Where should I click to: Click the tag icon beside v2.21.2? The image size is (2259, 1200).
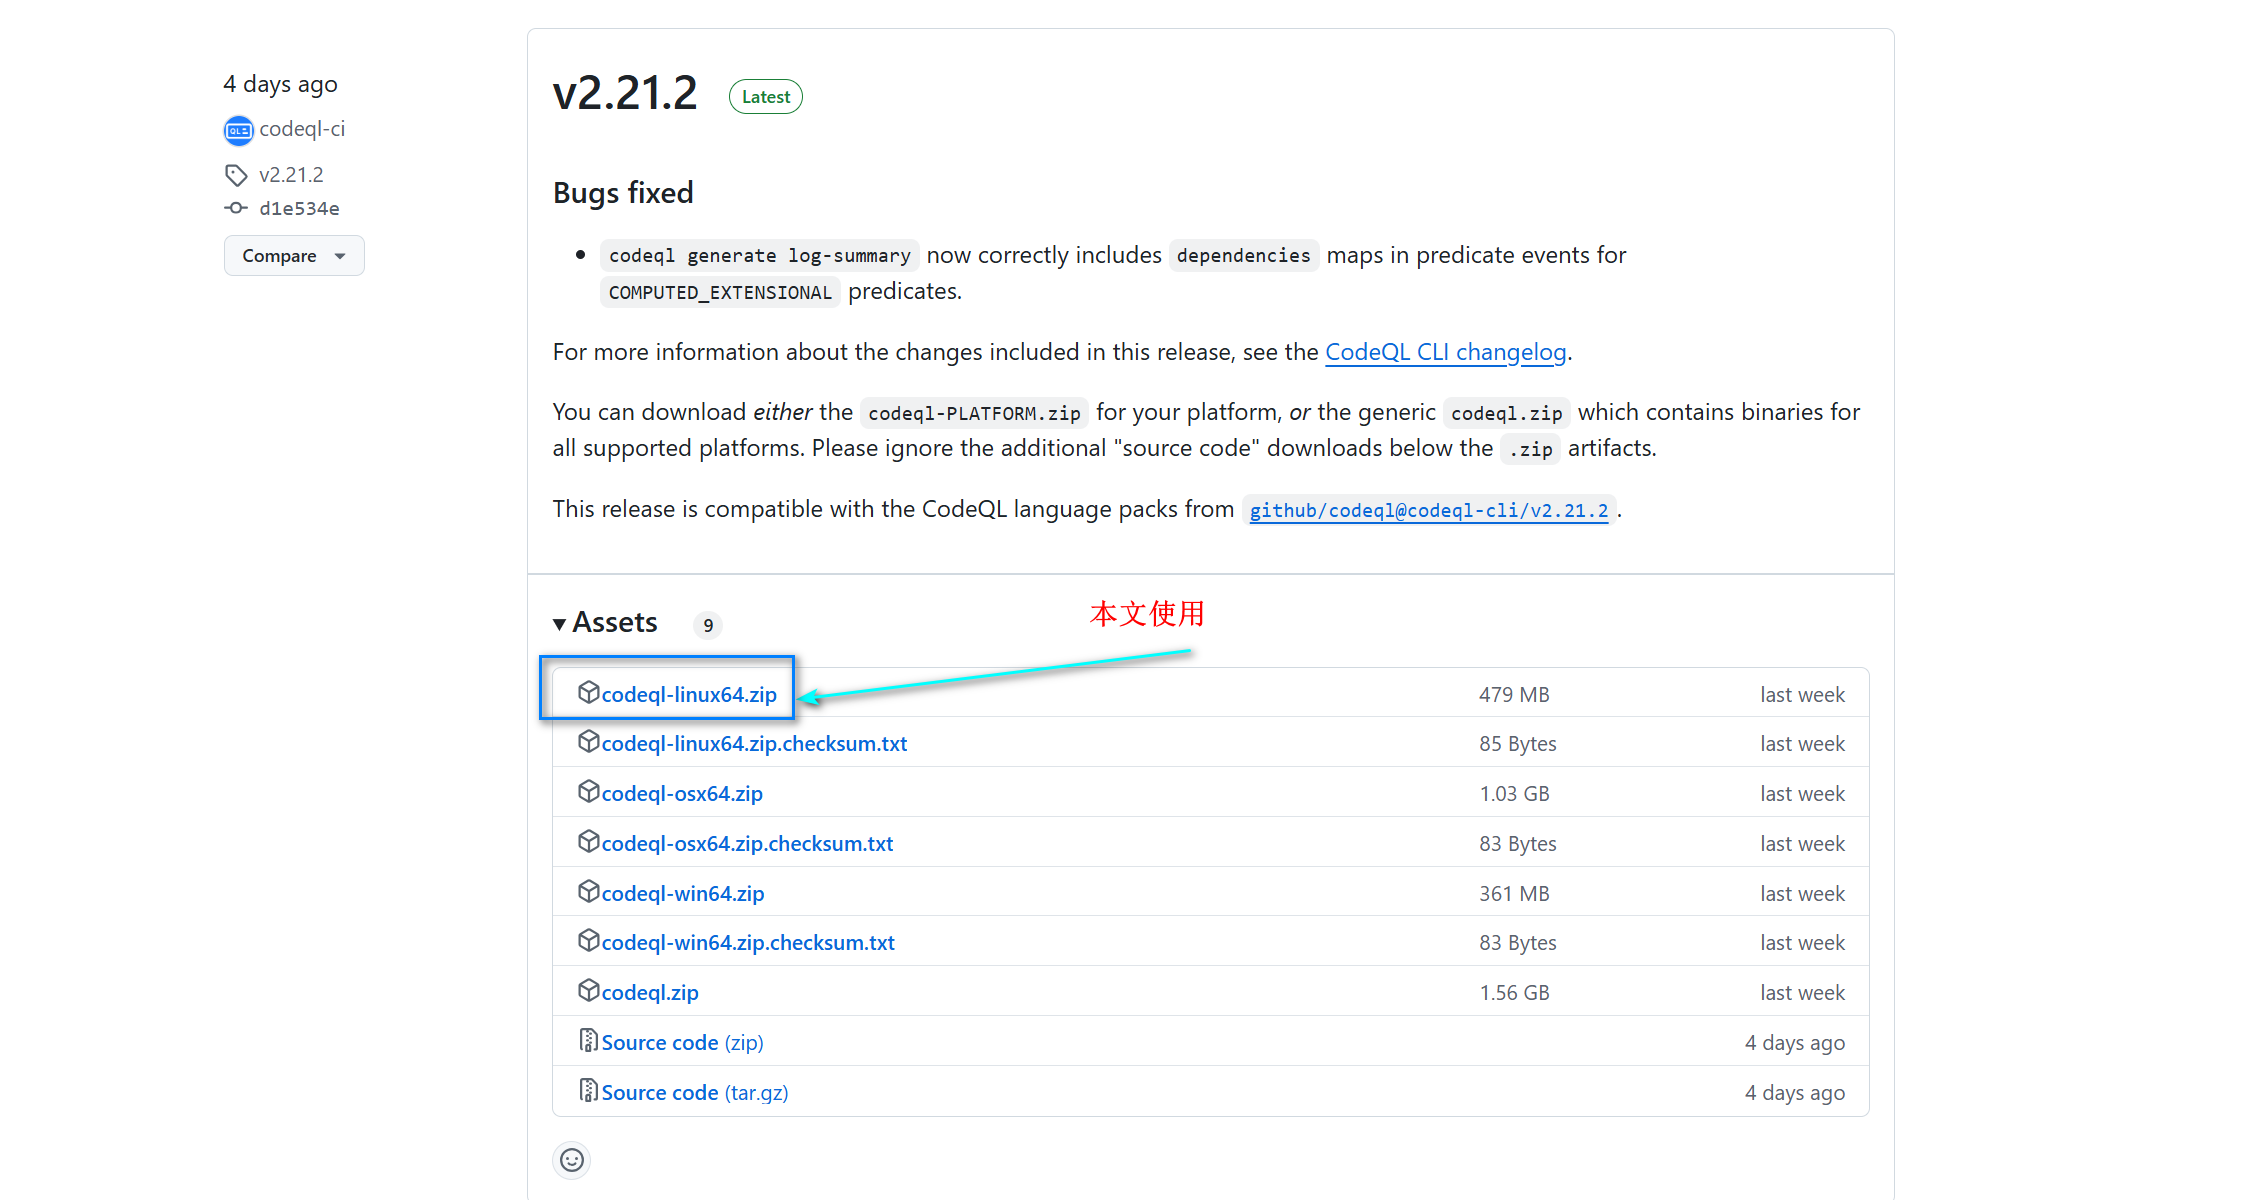point(236,175)
